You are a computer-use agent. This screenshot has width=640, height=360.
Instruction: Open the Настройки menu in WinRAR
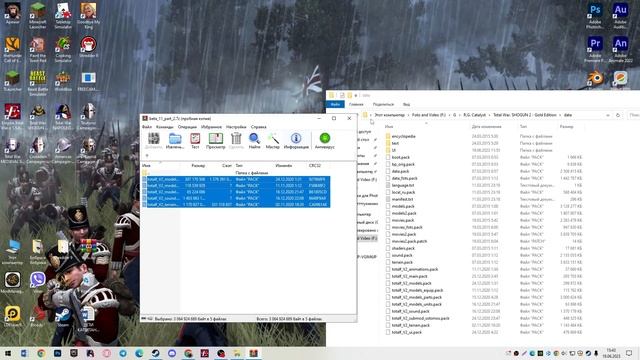point(236,127)
